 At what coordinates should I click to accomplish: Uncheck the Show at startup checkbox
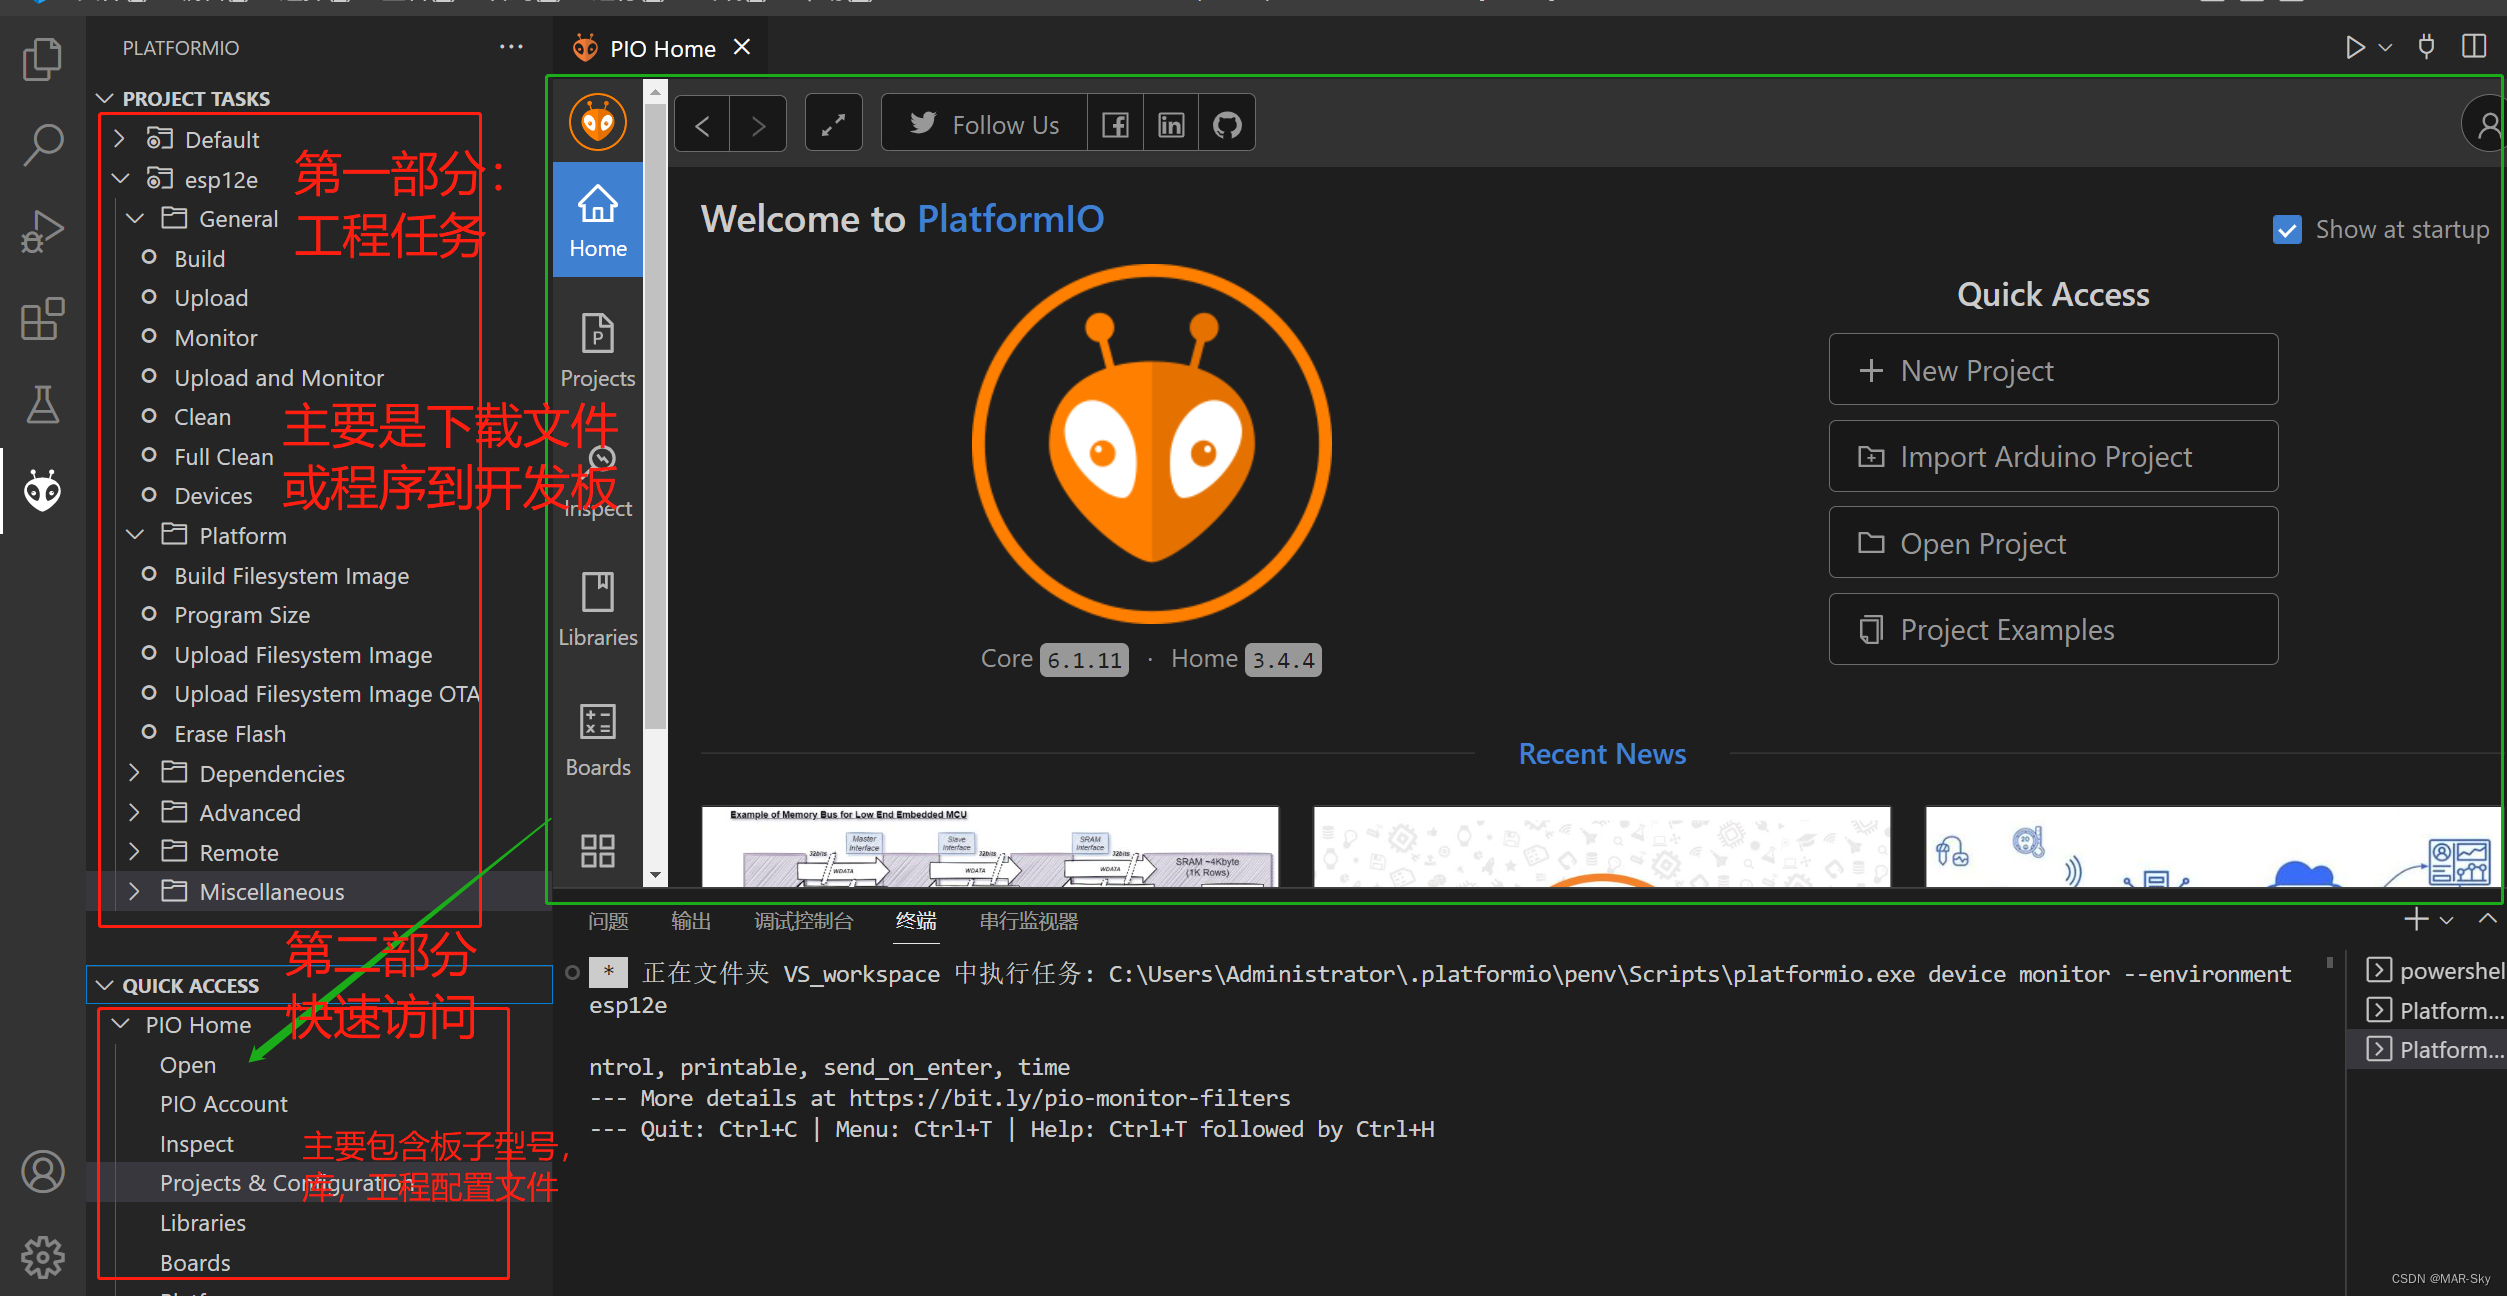[x=2287, y=229]
